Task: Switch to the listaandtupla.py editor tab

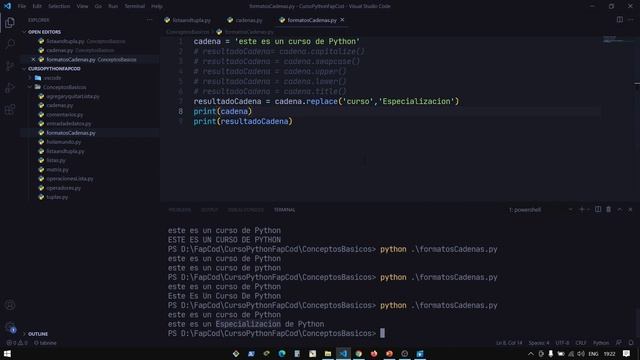Action: [x=188, y=20]
